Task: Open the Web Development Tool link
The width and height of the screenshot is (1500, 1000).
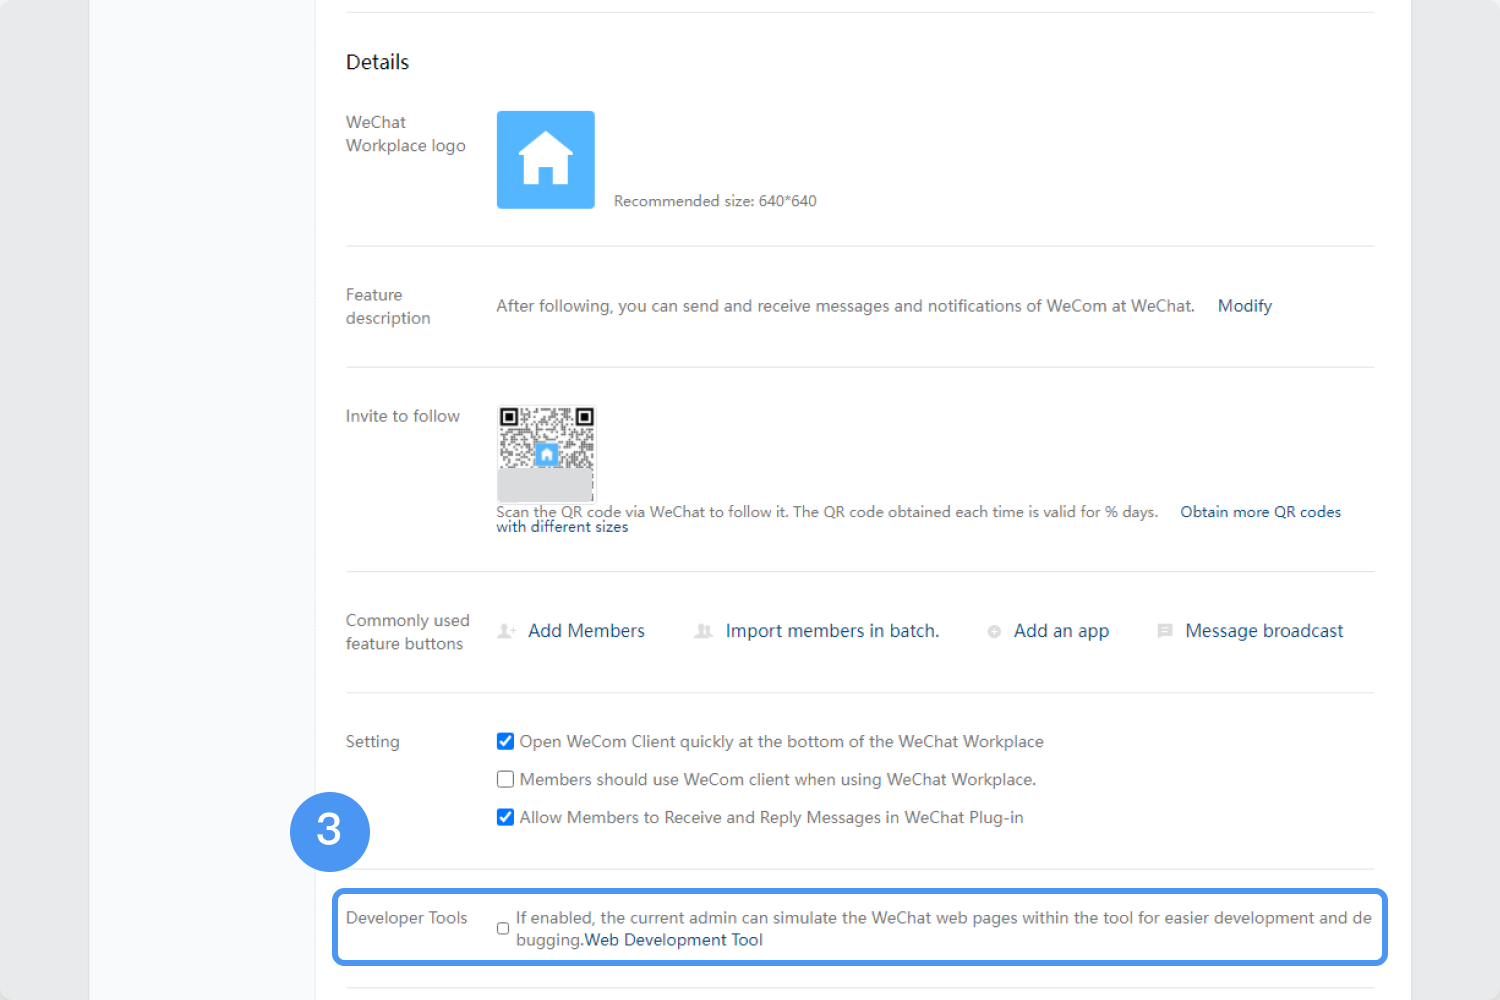Action: [674, 940]
